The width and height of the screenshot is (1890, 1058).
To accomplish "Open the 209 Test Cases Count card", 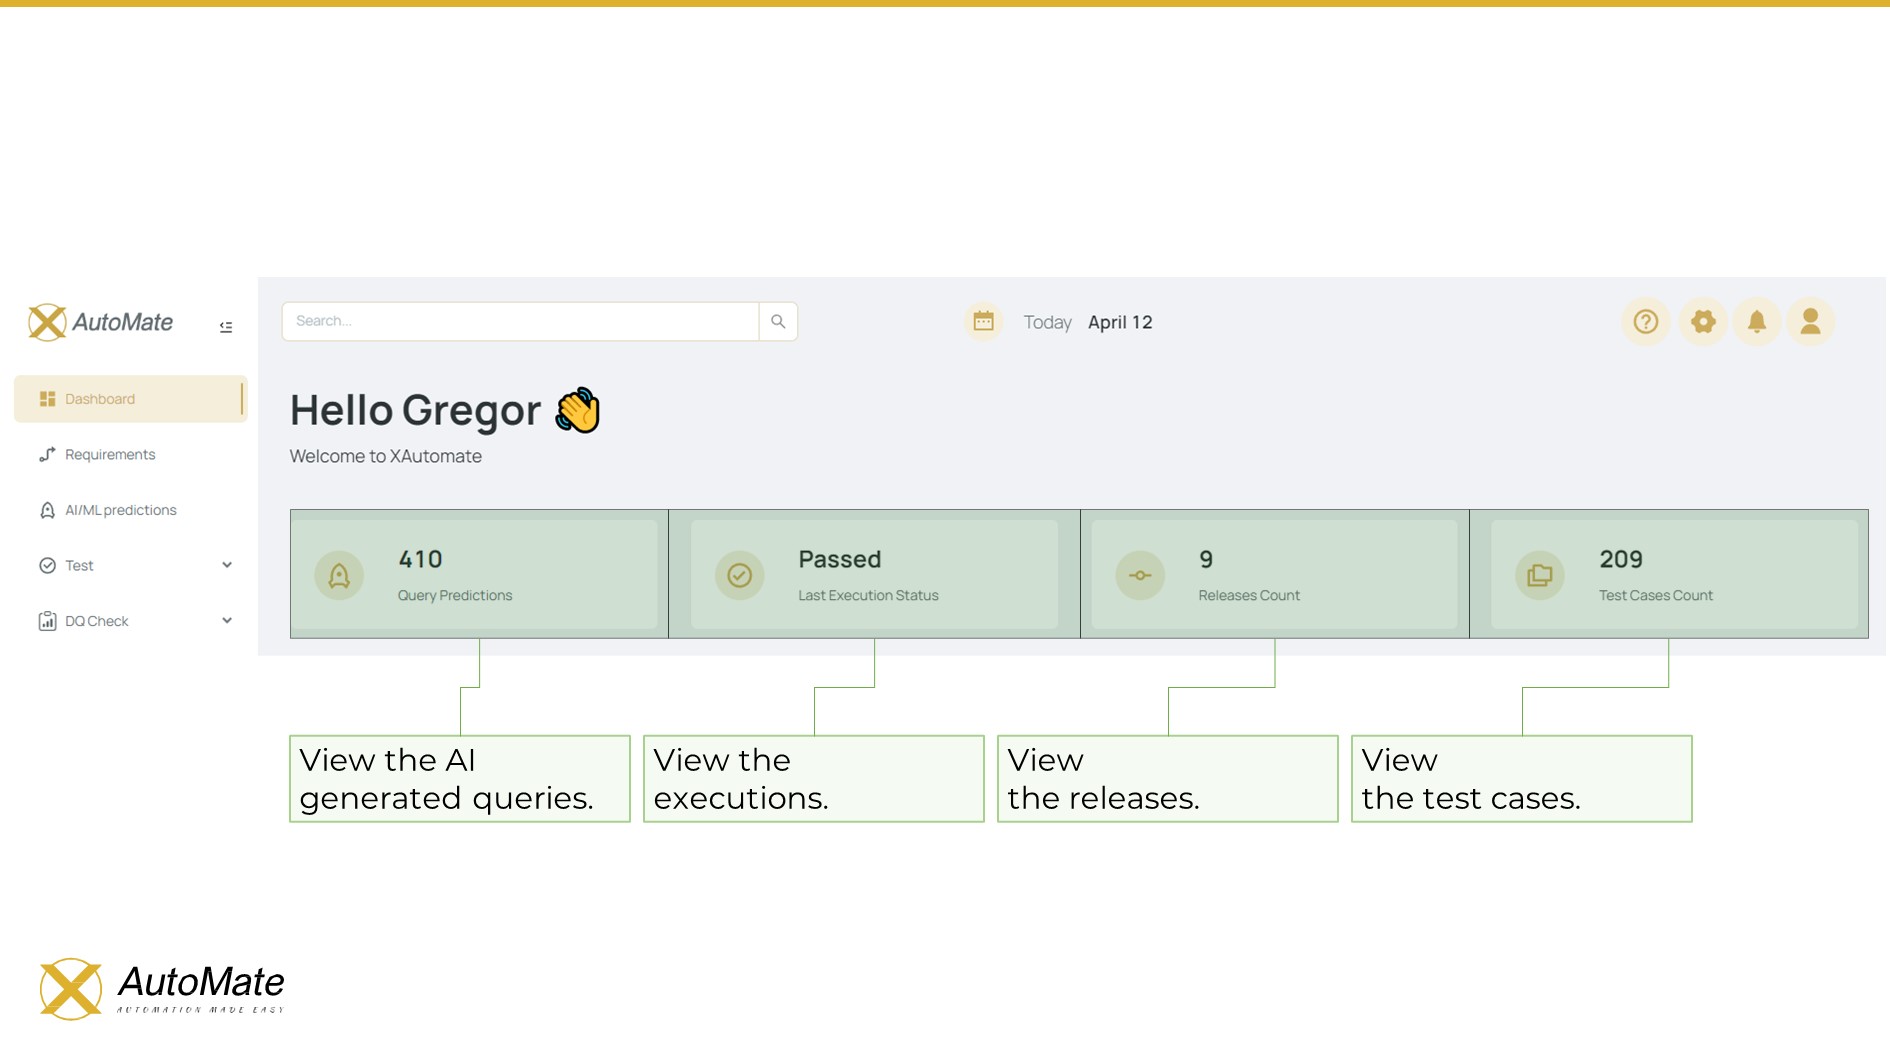I will [x=1672, y=575].
